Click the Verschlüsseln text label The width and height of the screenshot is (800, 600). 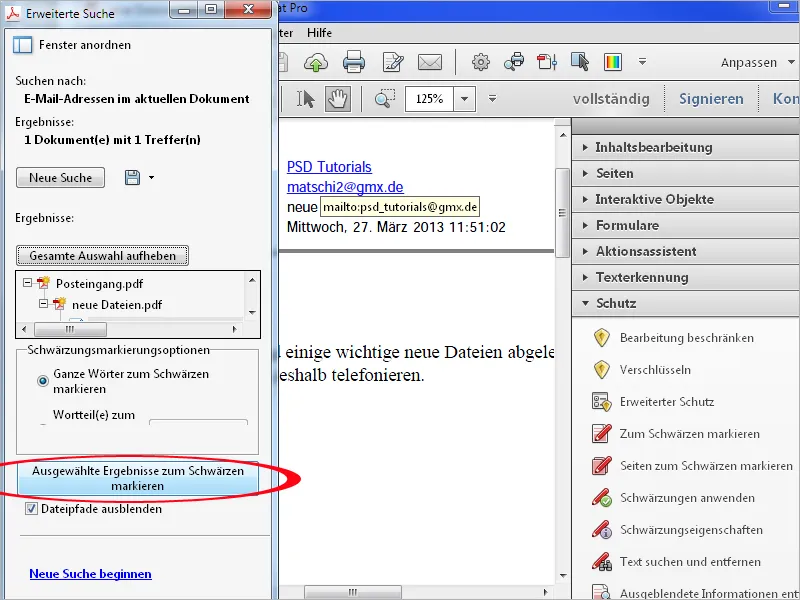[x=655, y=370]
